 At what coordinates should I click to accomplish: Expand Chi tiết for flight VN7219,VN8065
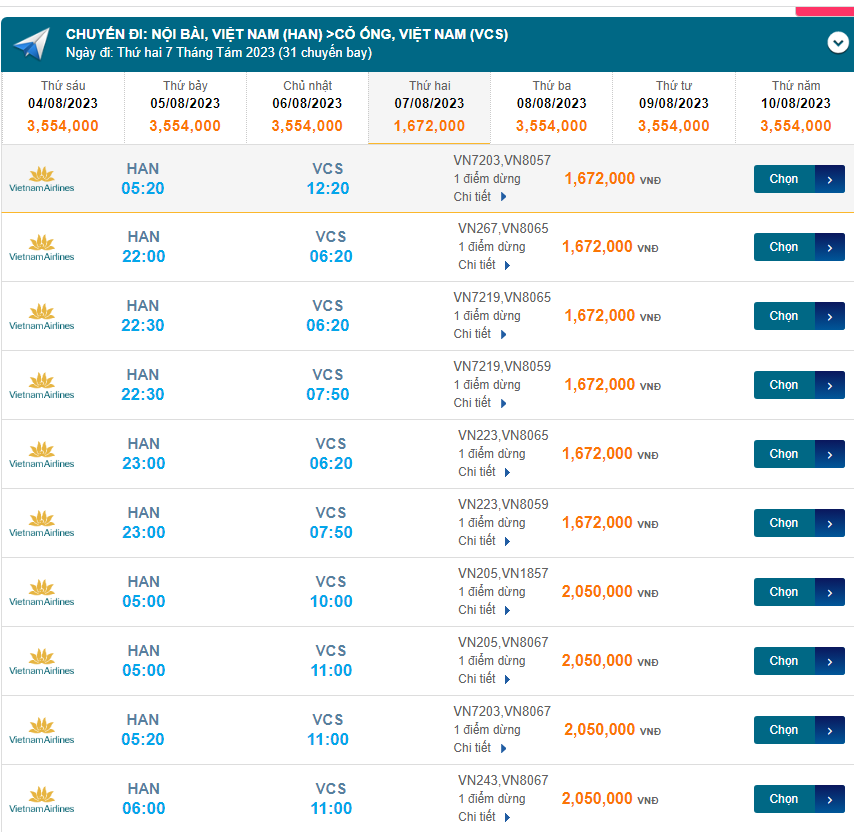(x=480, y=334)
